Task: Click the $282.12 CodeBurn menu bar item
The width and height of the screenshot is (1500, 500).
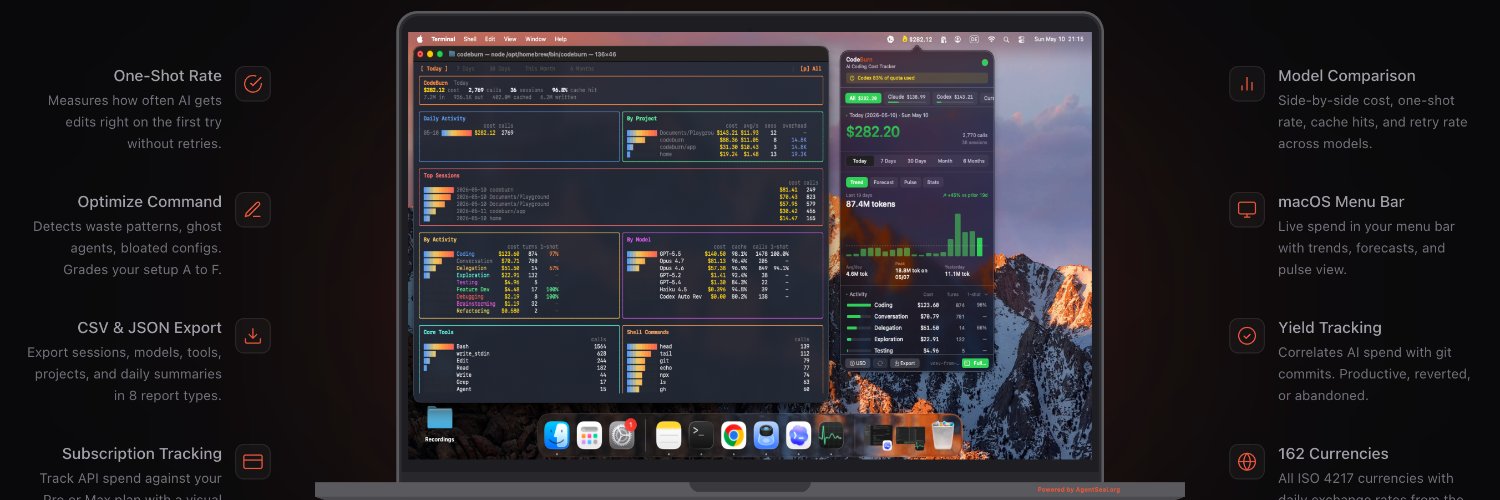Action: point(917,39)
